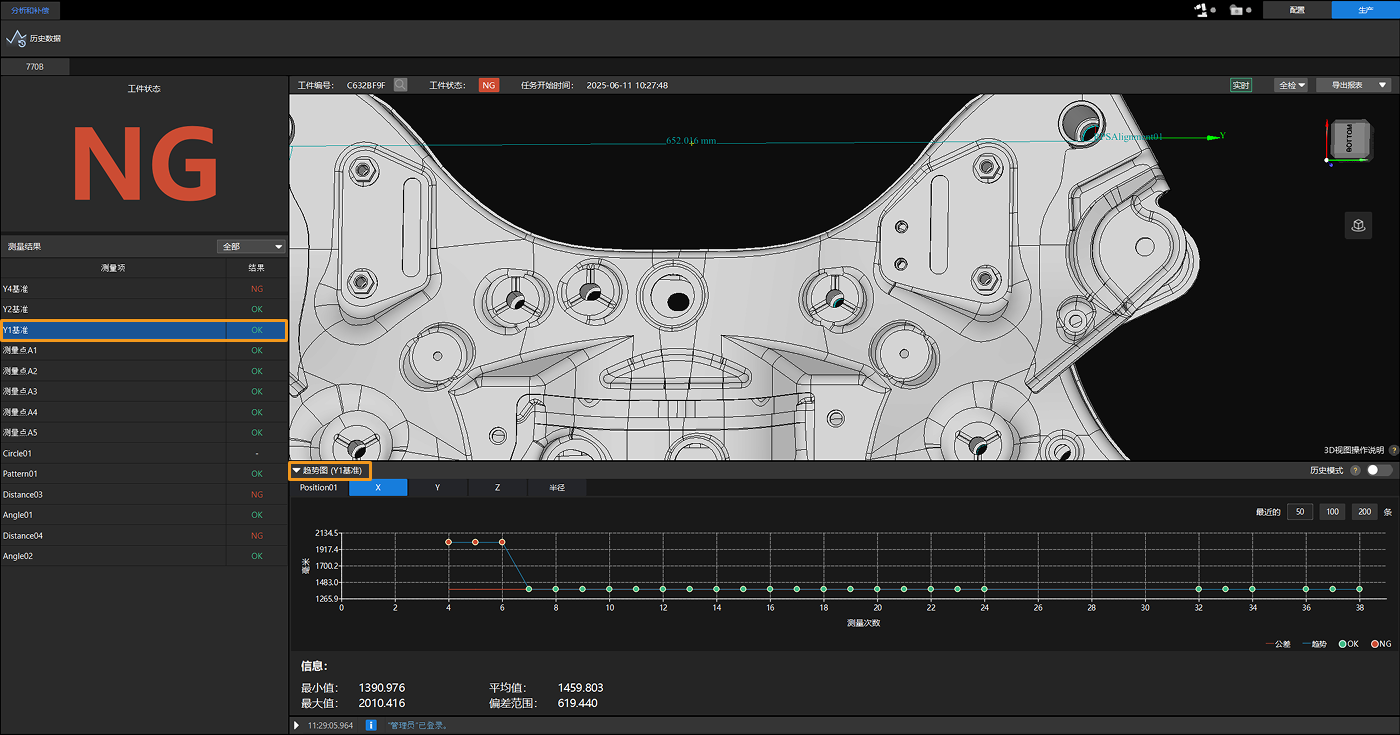Click the workpiece number search magnifier icon
The image size is (1400, 735).
click(x=400, y=85)
